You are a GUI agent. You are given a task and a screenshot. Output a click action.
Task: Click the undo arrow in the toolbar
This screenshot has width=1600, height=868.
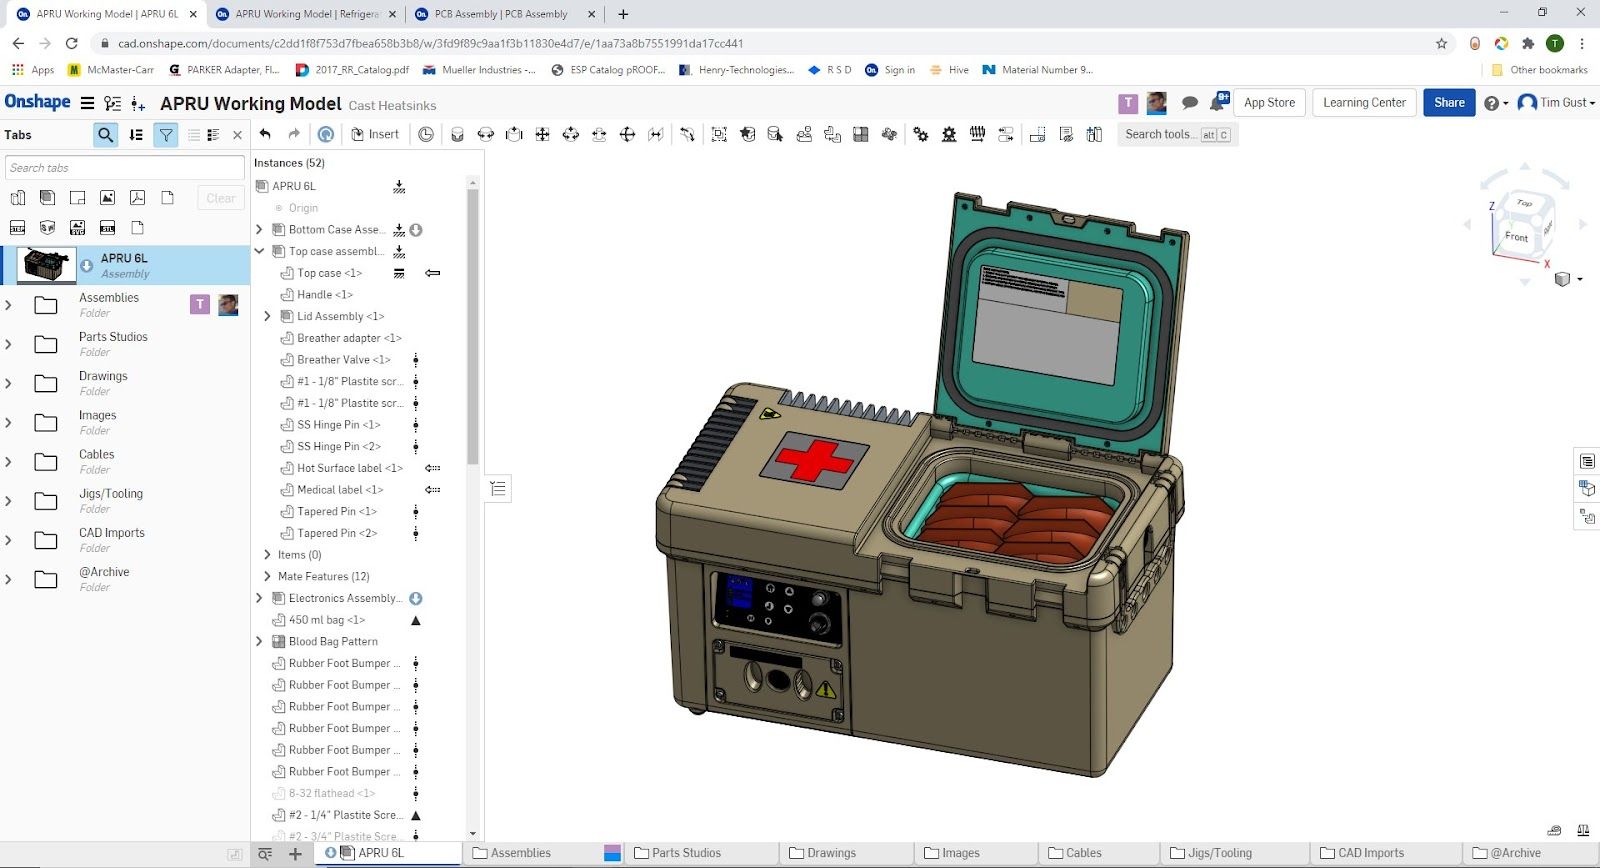click(265, 134)
